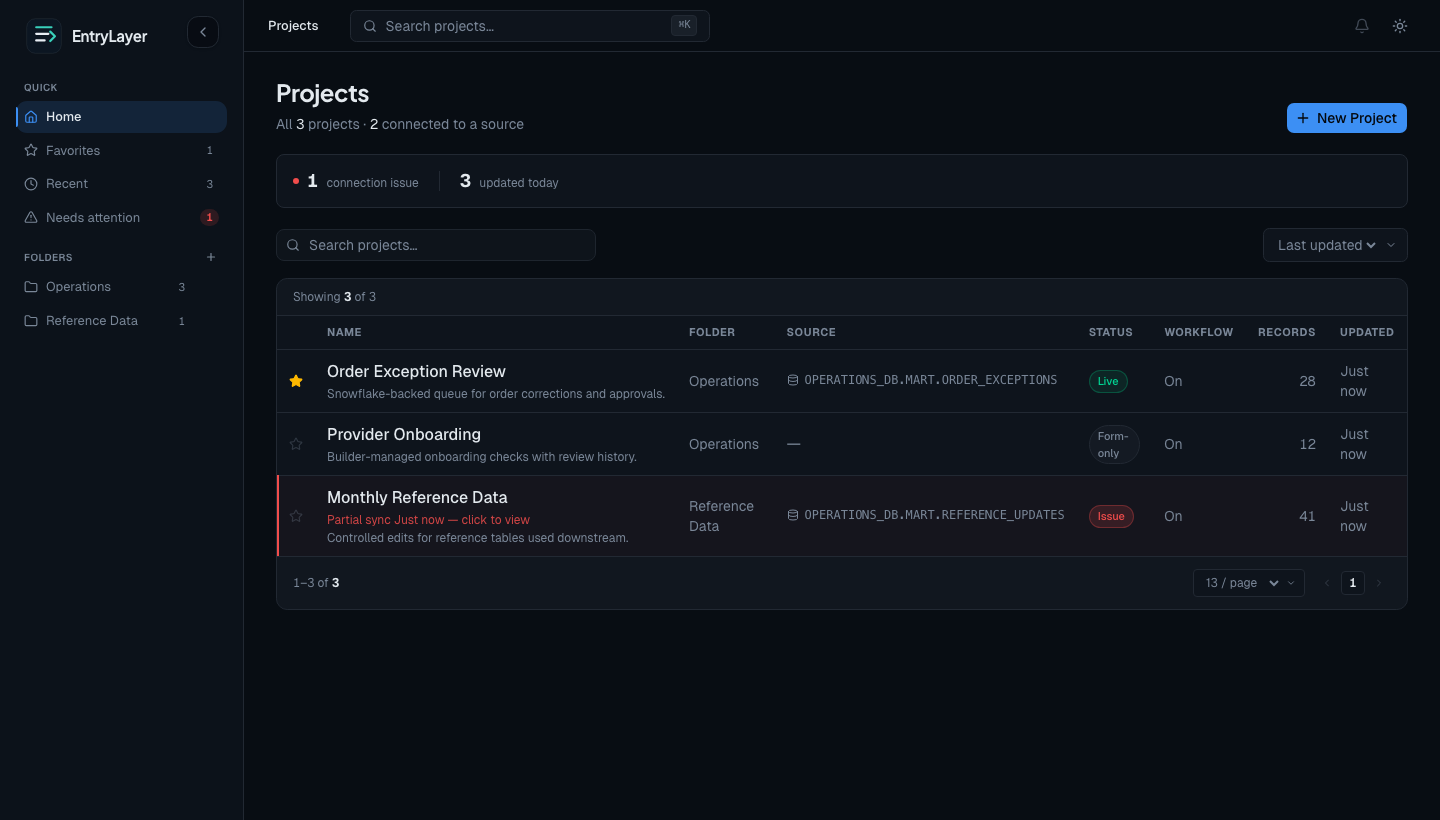Open Monthly Reference Data project
The width and height of the screenshot is (1440, 820).
tap(417, 497)
